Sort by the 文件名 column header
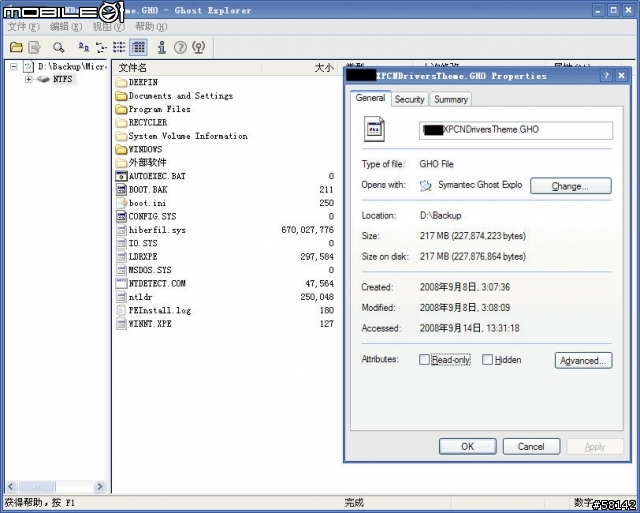This screenshot has width=640, height=513. pyautogui.click(x=187, y=68)
